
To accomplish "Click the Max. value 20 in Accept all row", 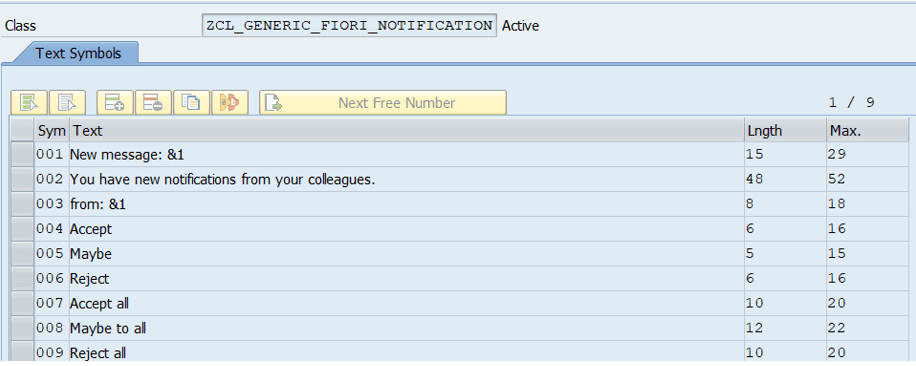I will click(837, 304).
